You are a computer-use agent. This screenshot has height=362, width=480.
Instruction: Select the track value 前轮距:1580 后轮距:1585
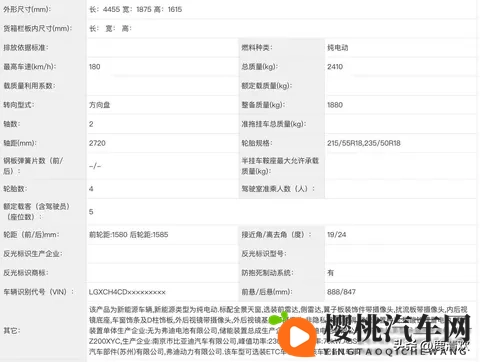click(129, 234)
